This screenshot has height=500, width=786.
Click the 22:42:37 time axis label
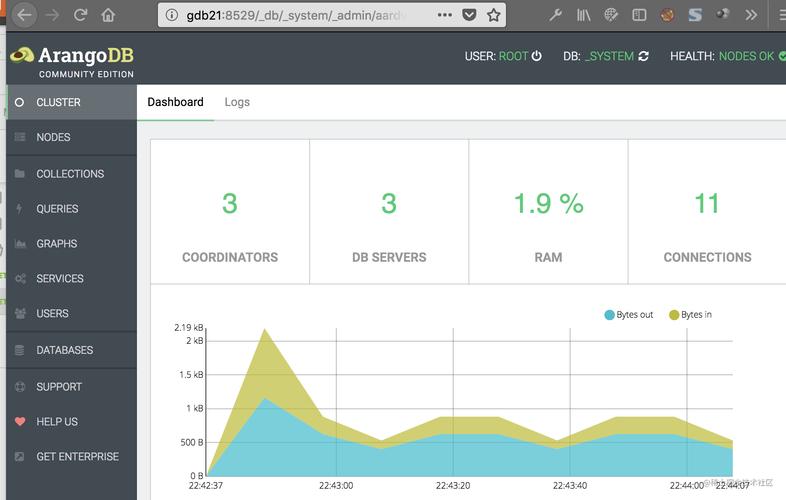tap(206, 485)
